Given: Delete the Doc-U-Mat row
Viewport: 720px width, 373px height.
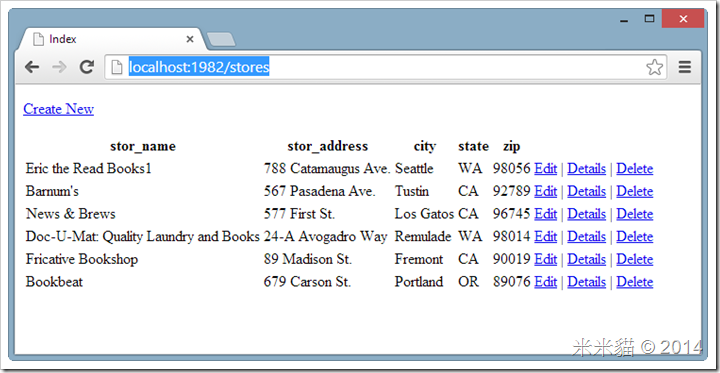Looking at the screenshot, I should [x=635, y=236].
